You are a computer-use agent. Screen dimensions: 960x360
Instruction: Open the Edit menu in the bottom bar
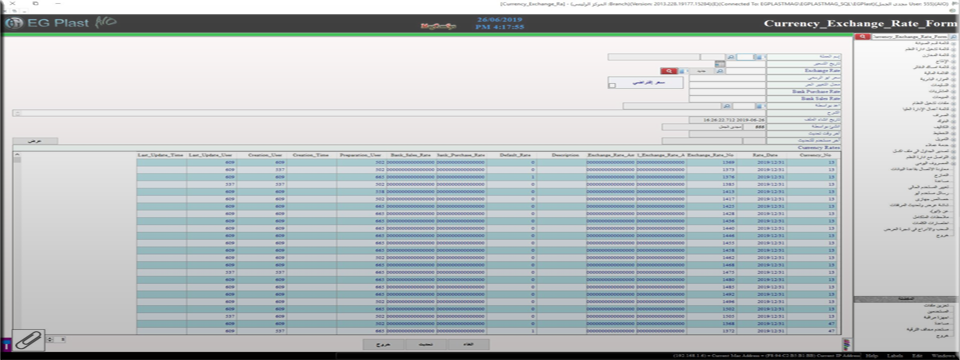917,356
